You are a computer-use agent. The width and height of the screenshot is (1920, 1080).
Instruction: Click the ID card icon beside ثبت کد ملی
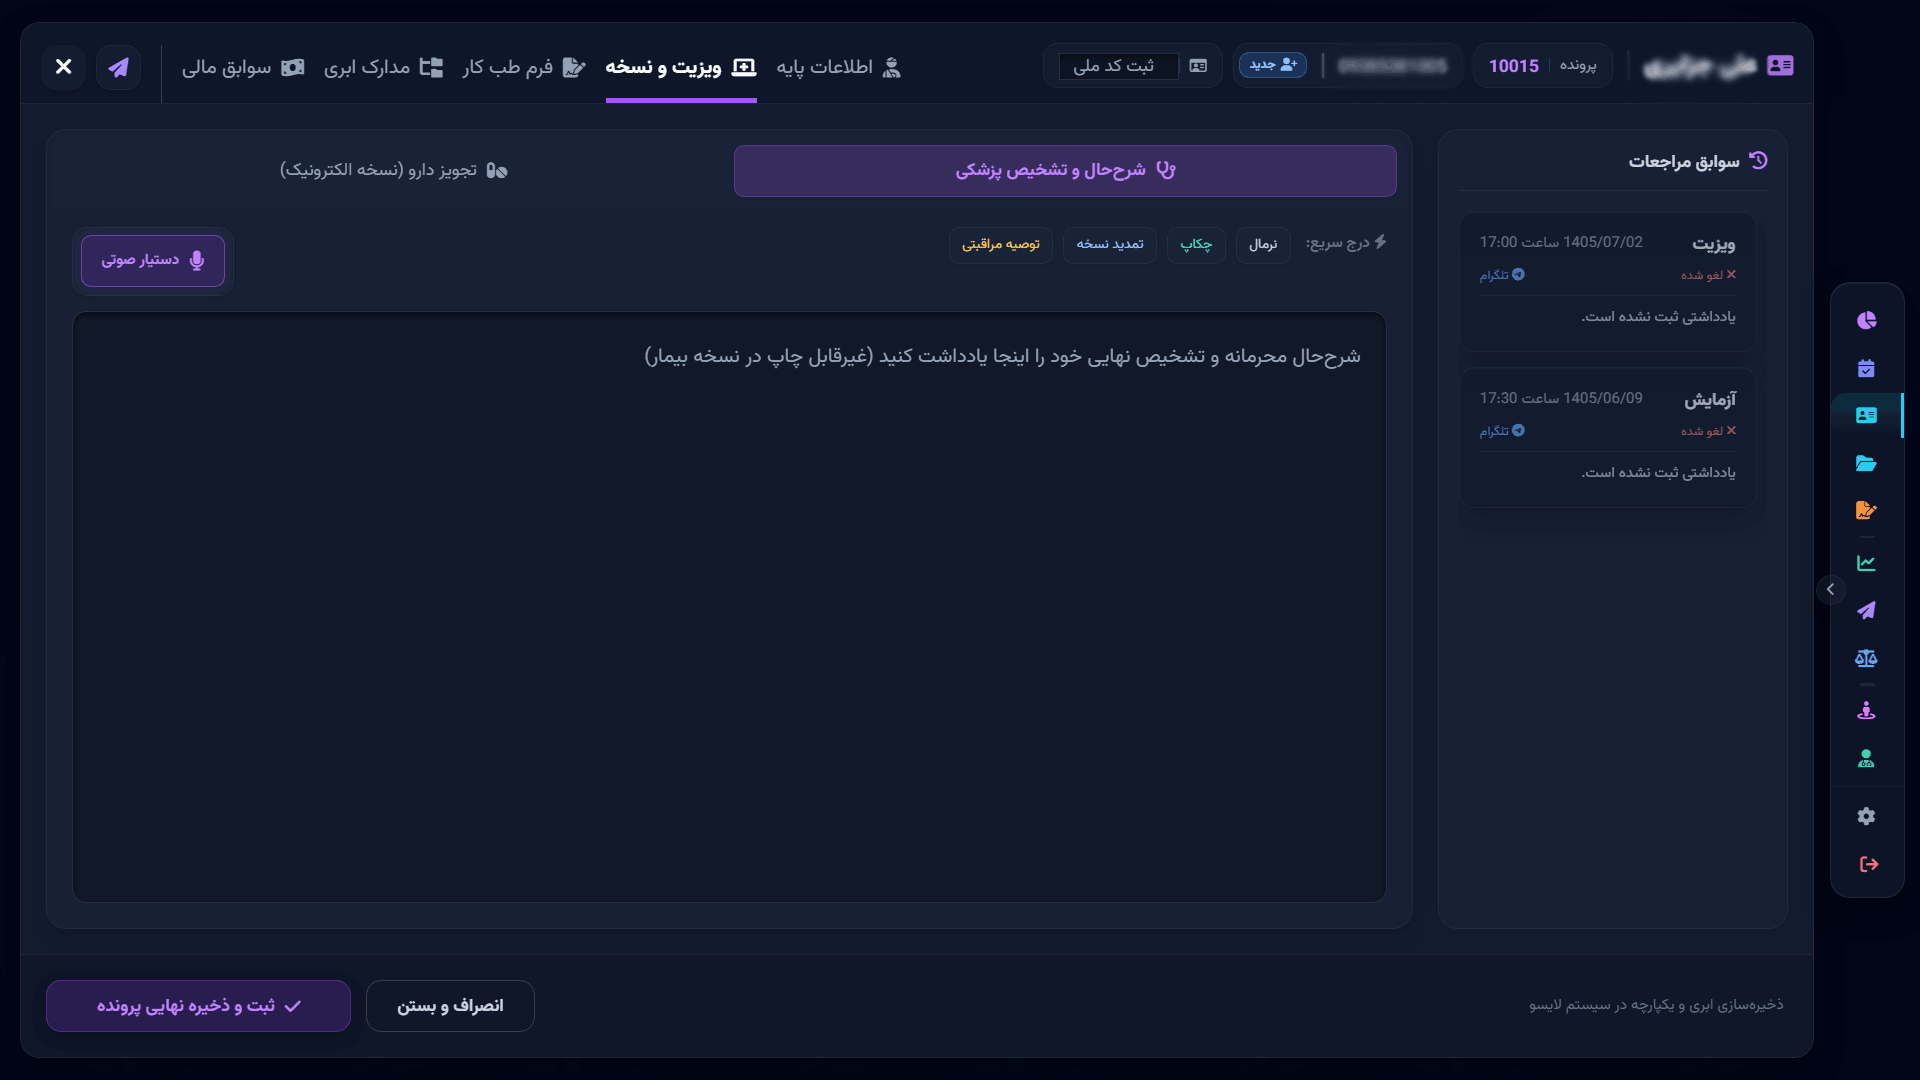(x=1198, y=66)
